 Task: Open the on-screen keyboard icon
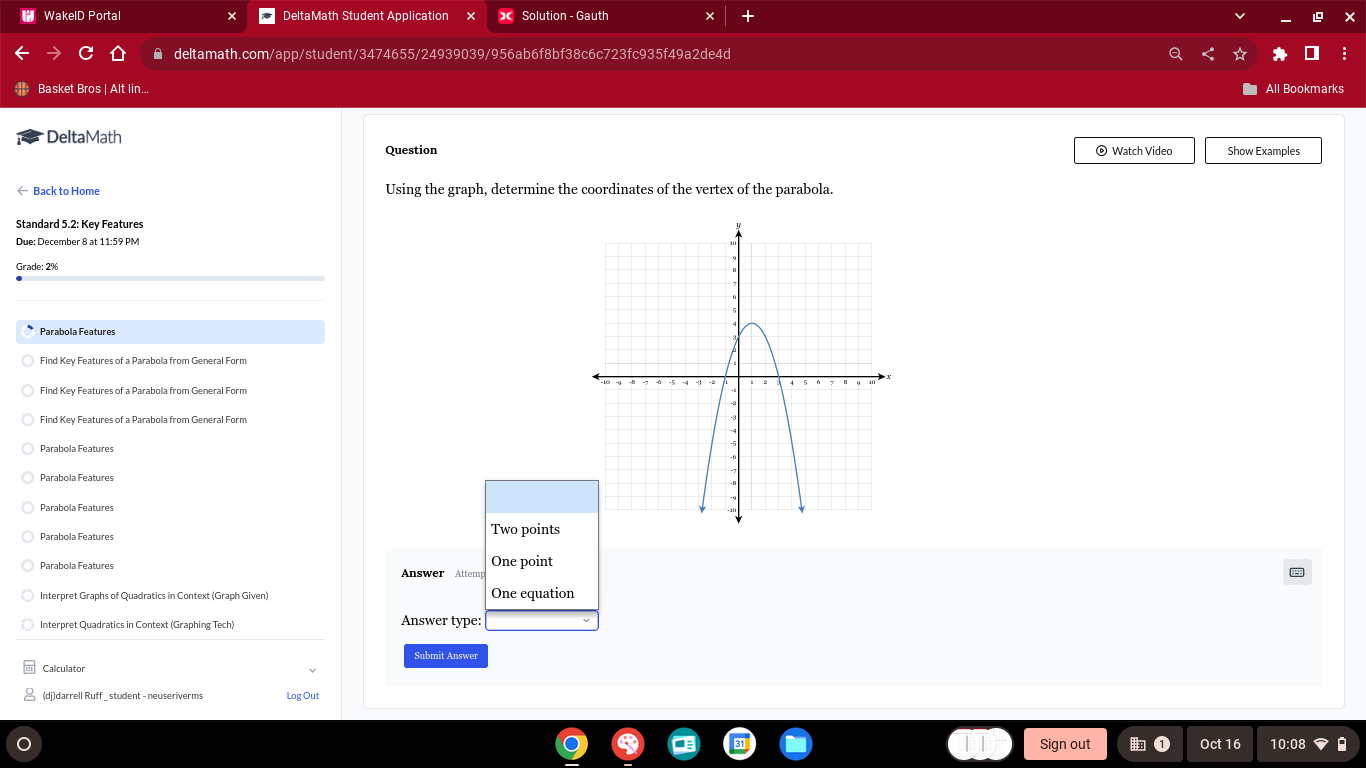coord(1297,572)
